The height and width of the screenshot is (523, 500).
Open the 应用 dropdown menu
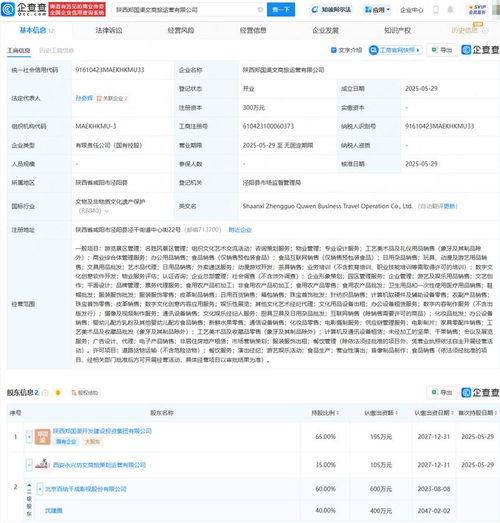(377, 10)
